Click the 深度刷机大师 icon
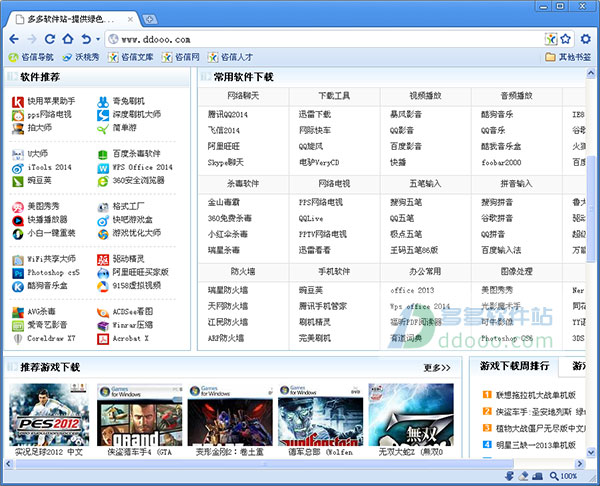 (103, 115)
